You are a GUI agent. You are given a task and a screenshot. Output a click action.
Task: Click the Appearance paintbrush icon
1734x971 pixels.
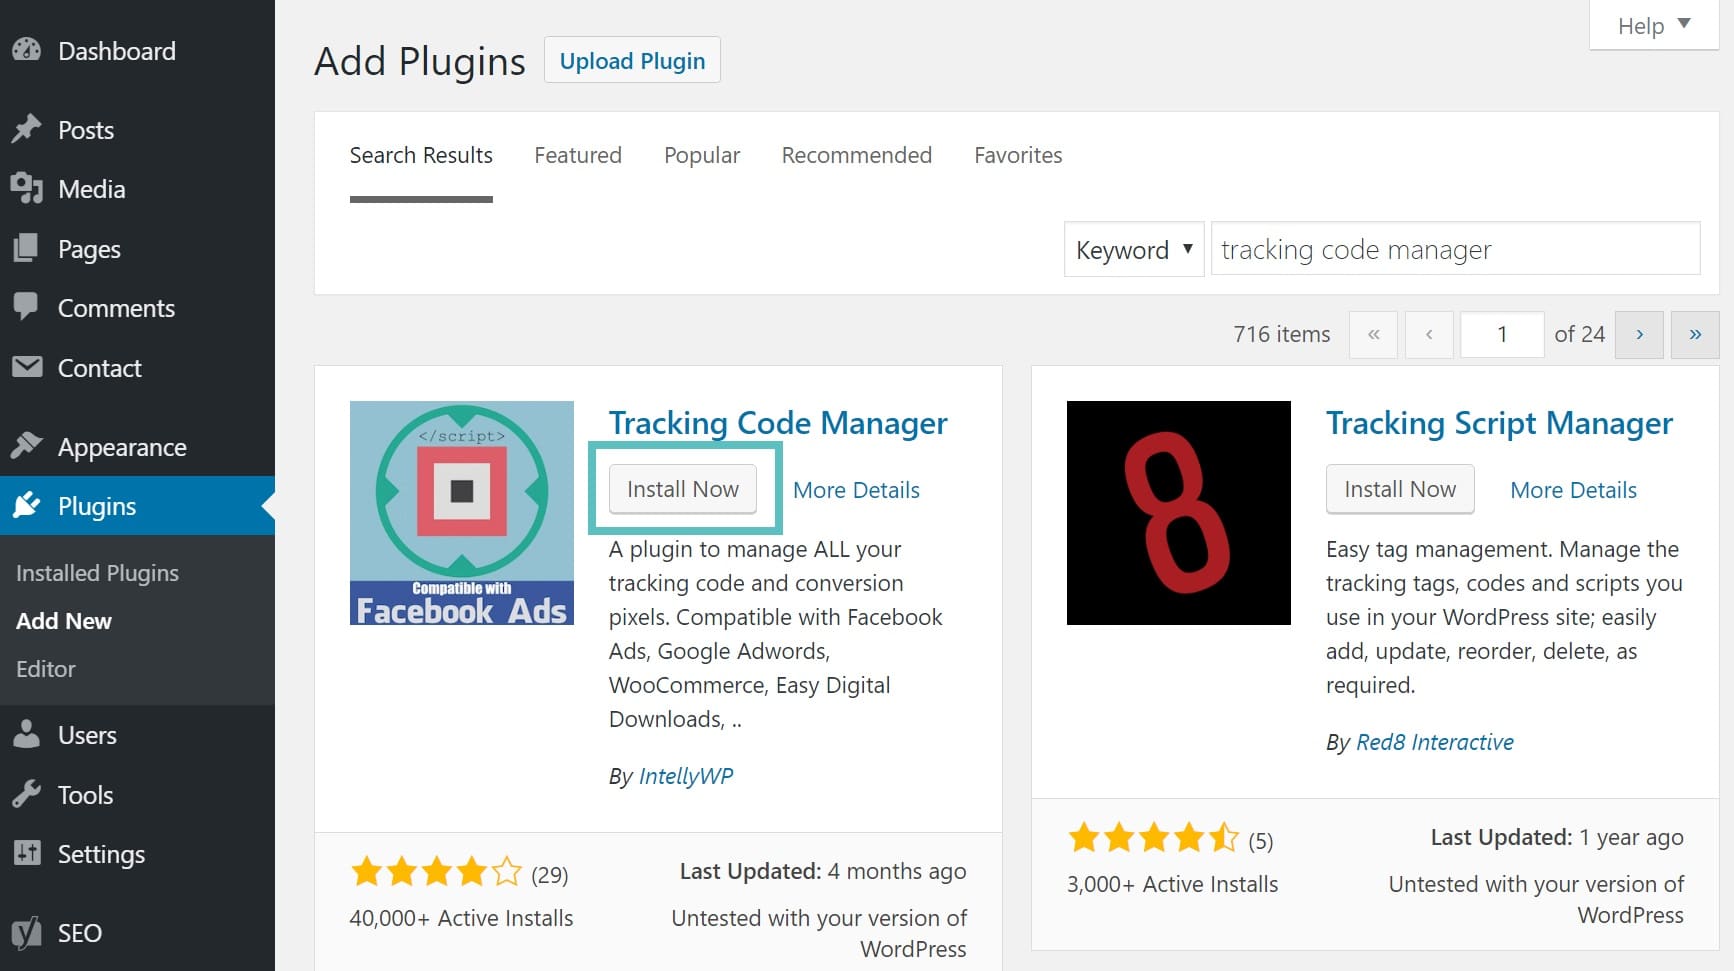pos(27,446)
